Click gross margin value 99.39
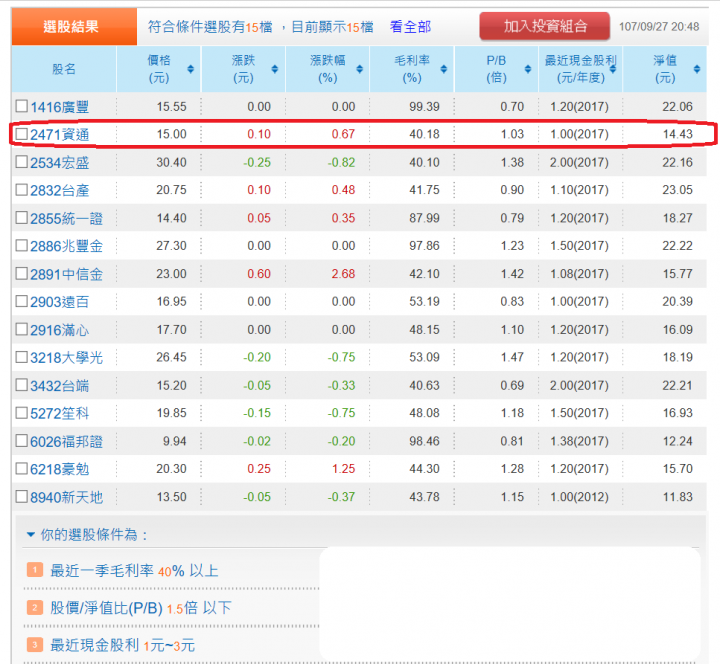The height and width of the screenshot is (664, 720). pos(424,107)
